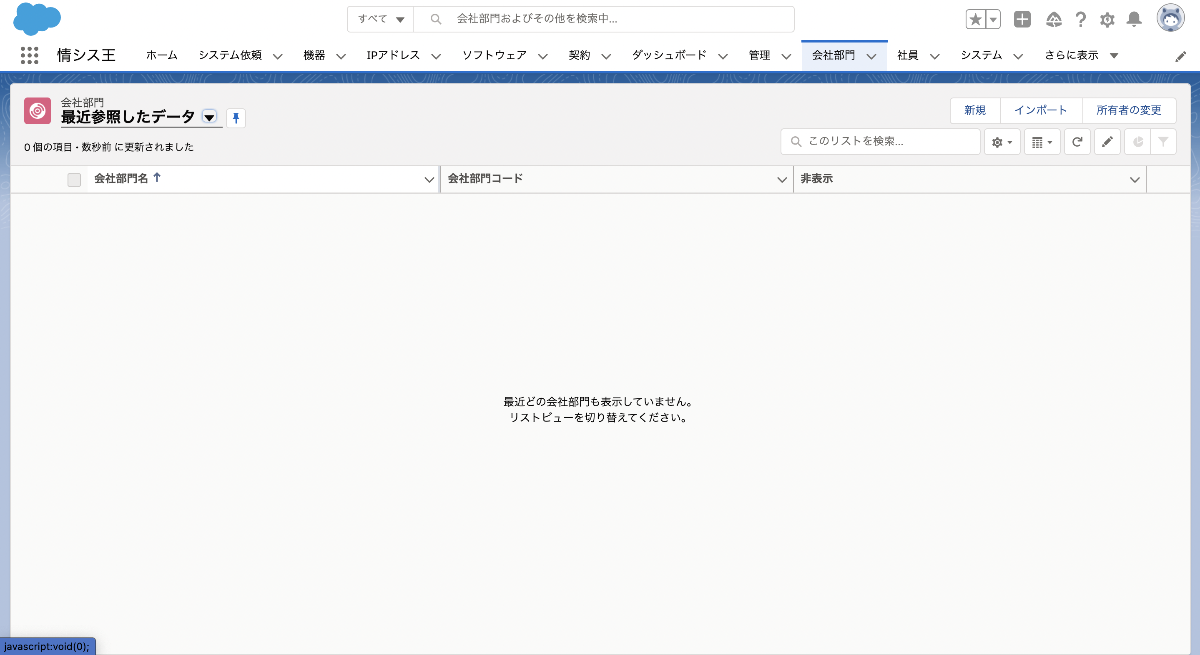Open the user profile avatar
This screenshot has height=655, width=1200.
[1171, 18]
